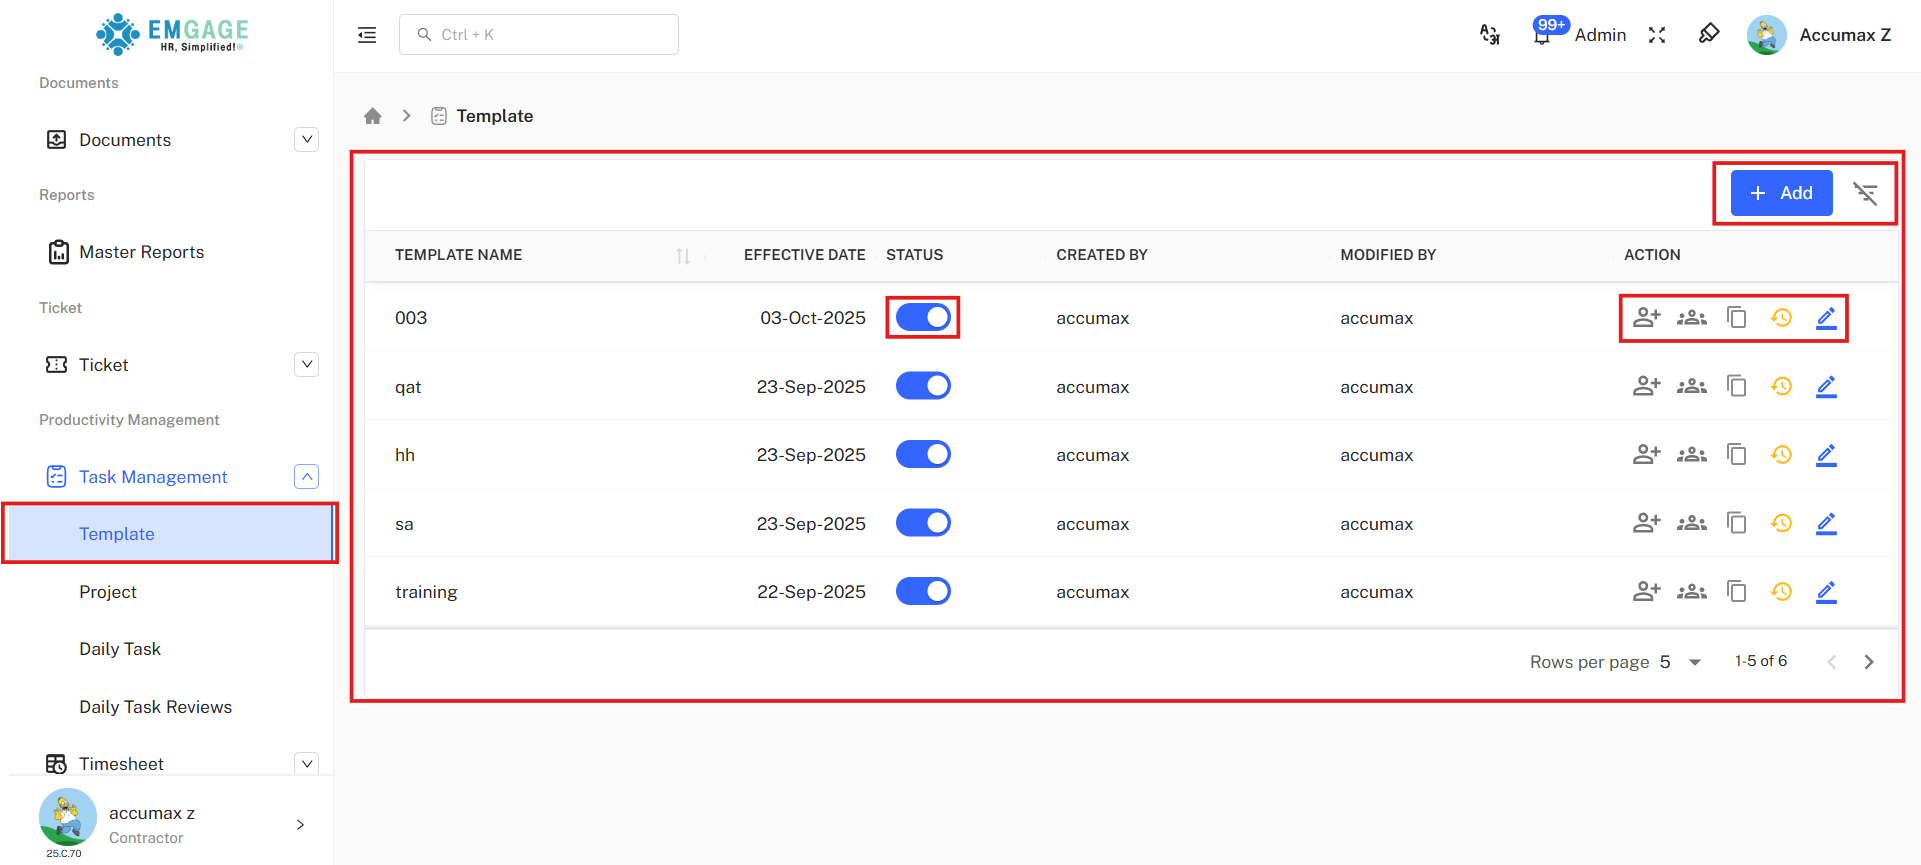The height and width of the screenshot is (865, 1921).
Task: Click the language translate icon
Action: [x=1490, y=35]
